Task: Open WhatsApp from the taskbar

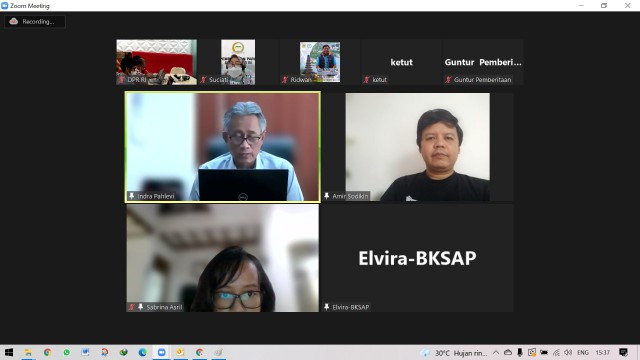Action: click(66, 352)
